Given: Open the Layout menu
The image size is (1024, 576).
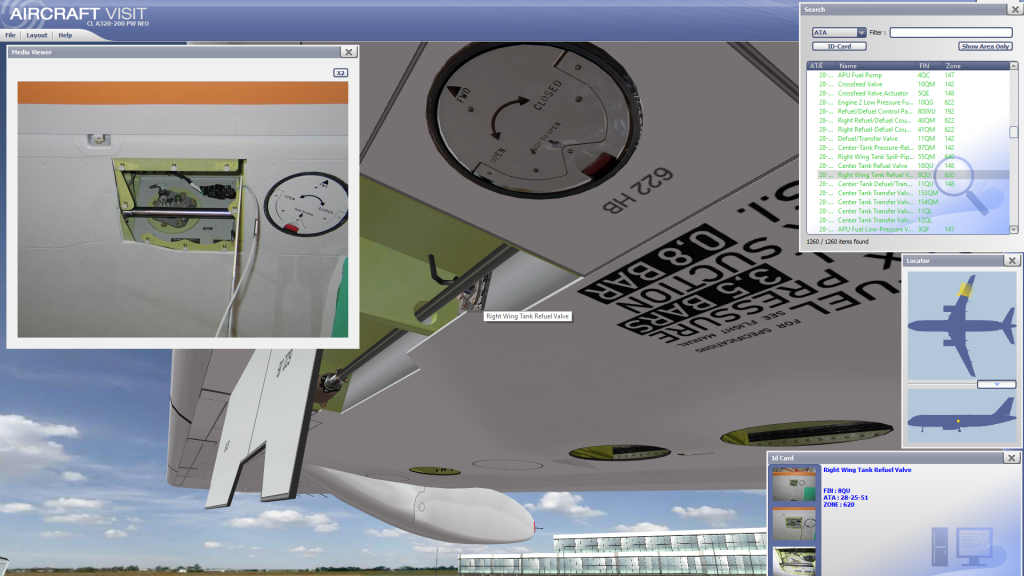Looking at the screenshot, I should tap(37, 35).
